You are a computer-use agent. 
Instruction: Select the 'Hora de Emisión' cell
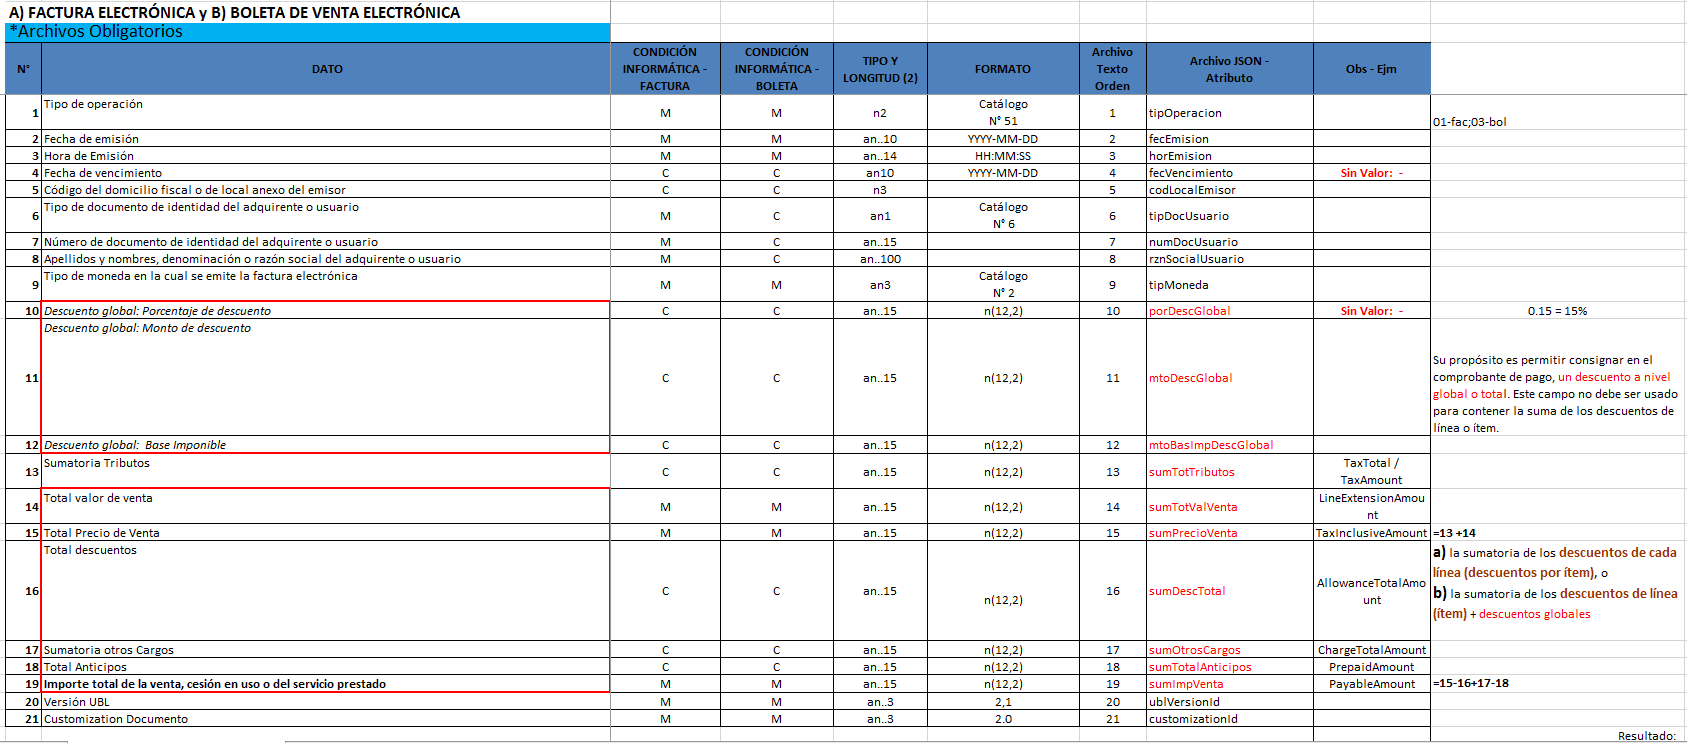(326, 156)
